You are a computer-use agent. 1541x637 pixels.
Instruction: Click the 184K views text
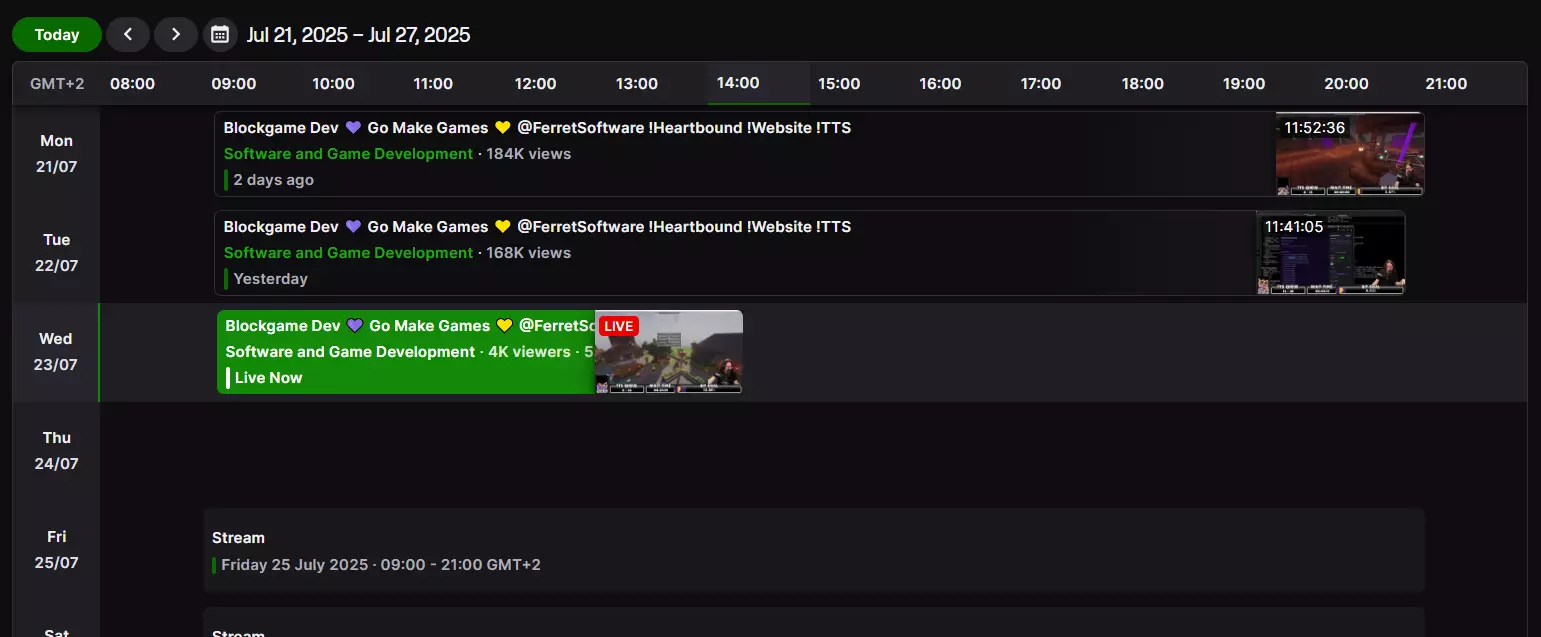tap(528, 154)
